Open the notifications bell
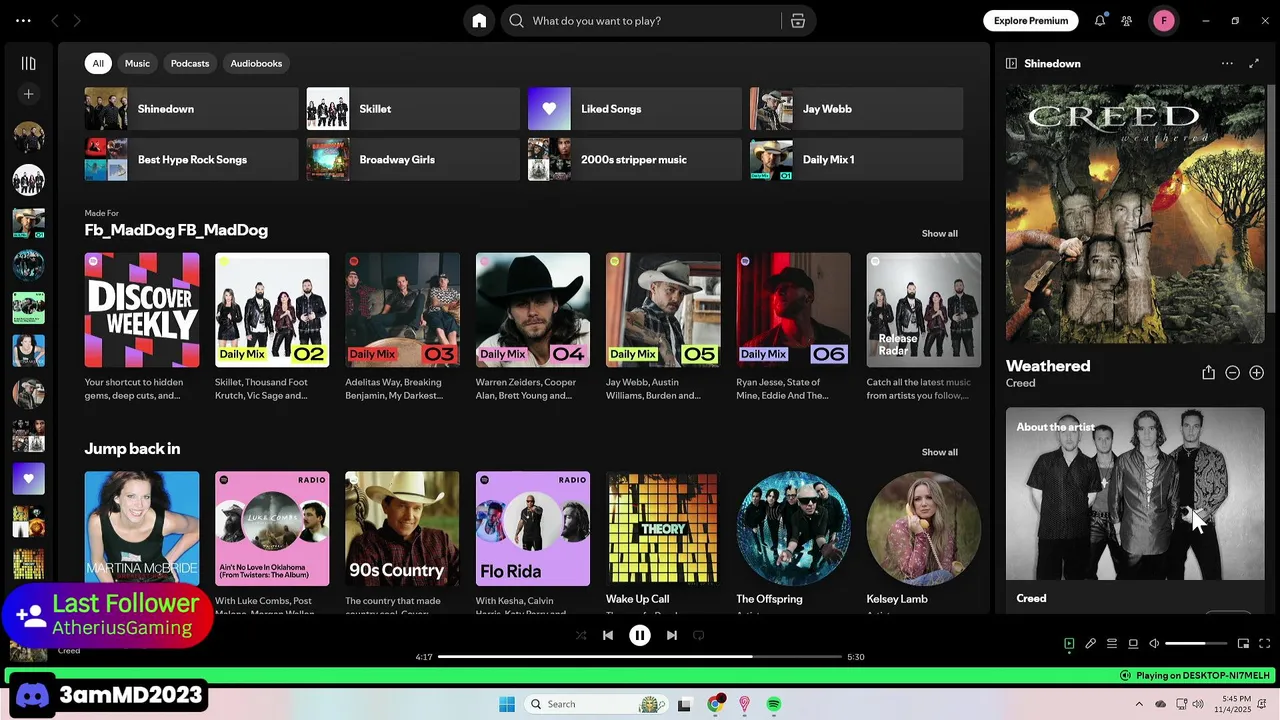1280x720 pixels. click(x=1100, y=21)
